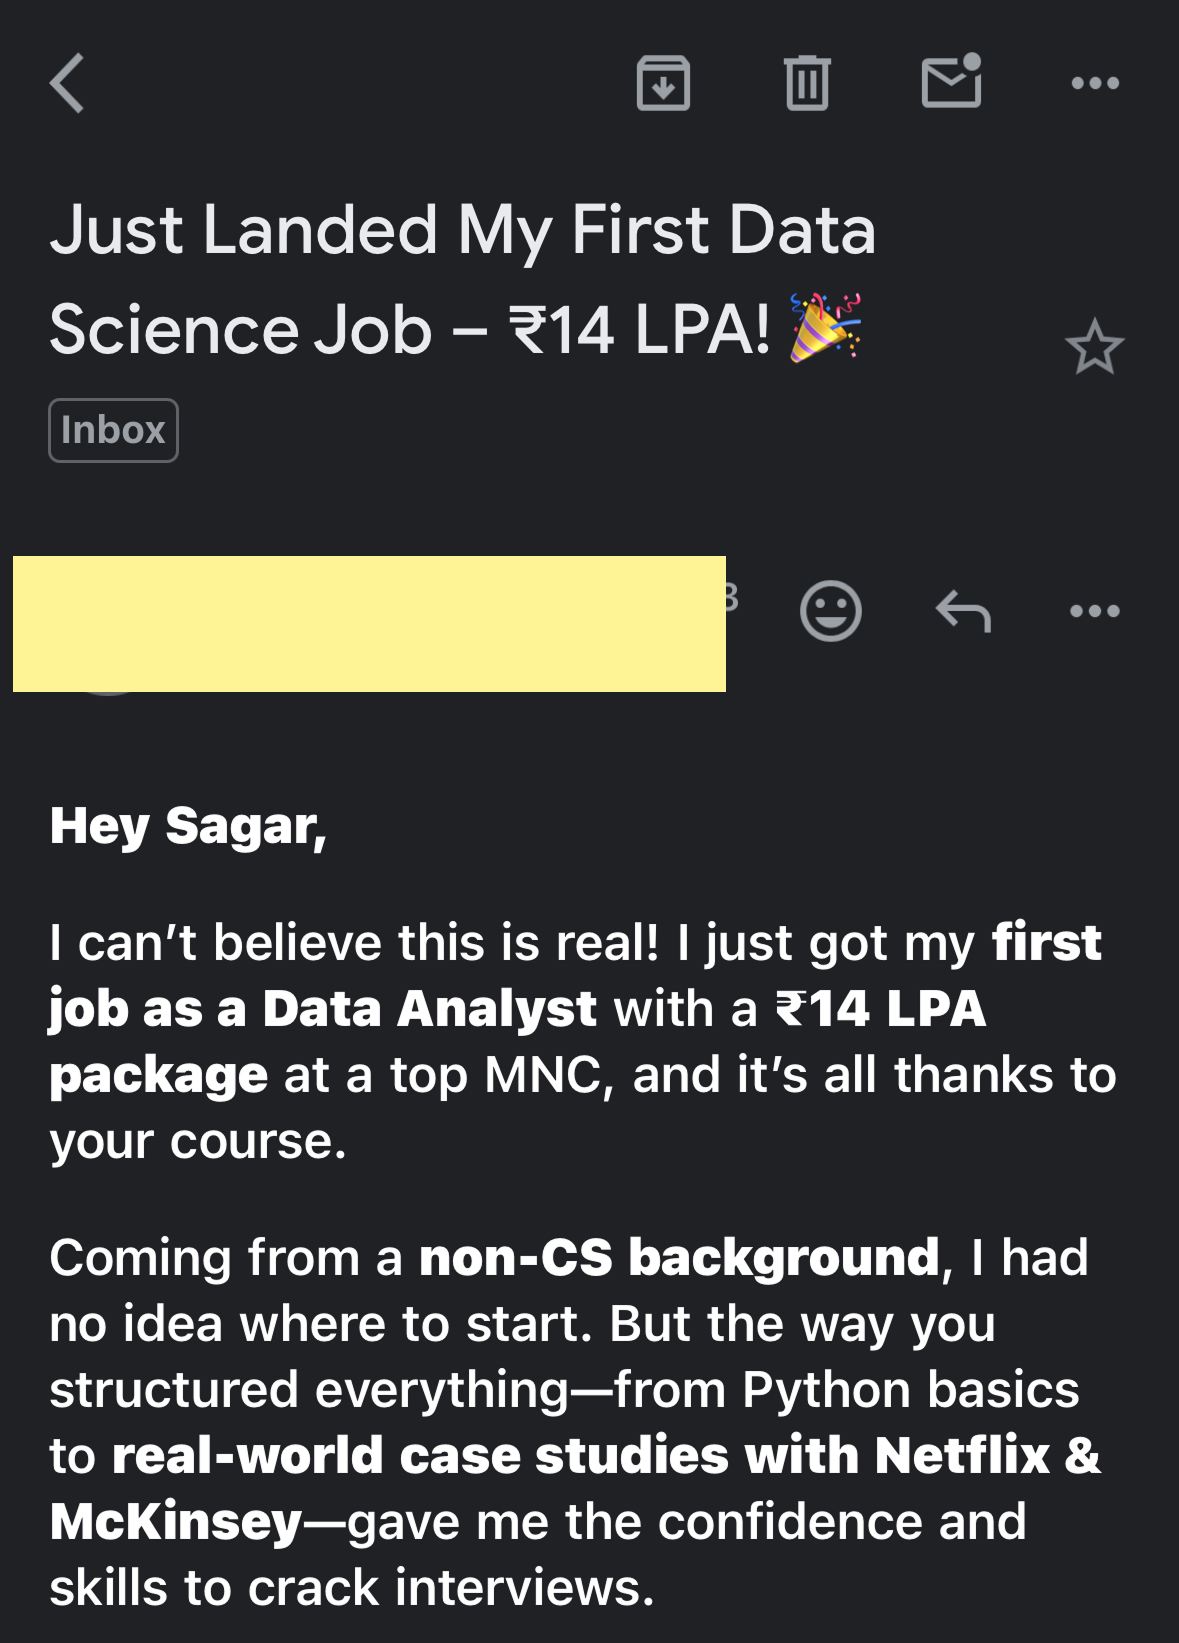Image resolution: width=1179 pixels, height=1643 pixels.
Task: Mark the email as unread
Action: coord(950,81)
